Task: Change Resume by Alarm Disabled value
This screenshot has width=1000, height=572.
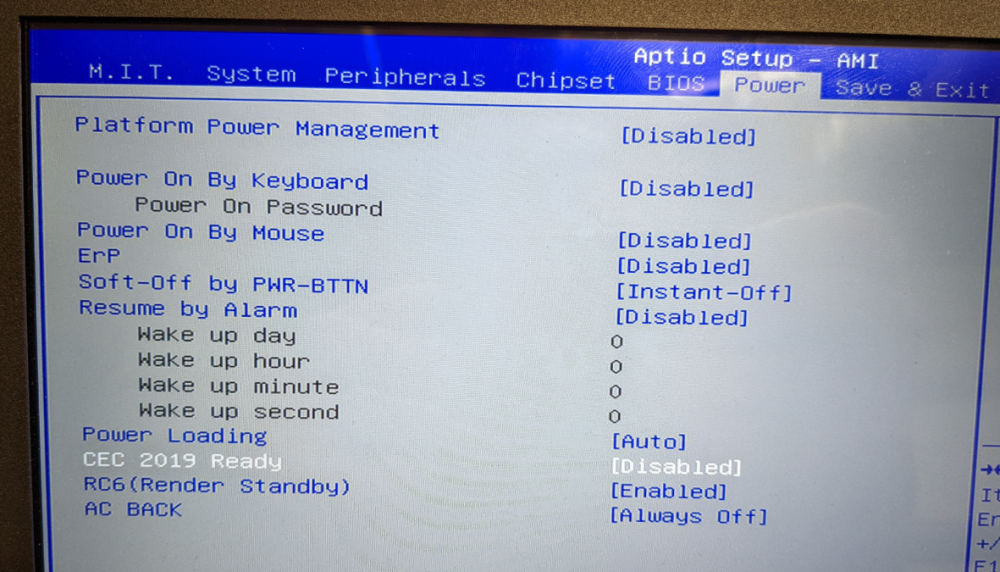Action: [682, 317]
